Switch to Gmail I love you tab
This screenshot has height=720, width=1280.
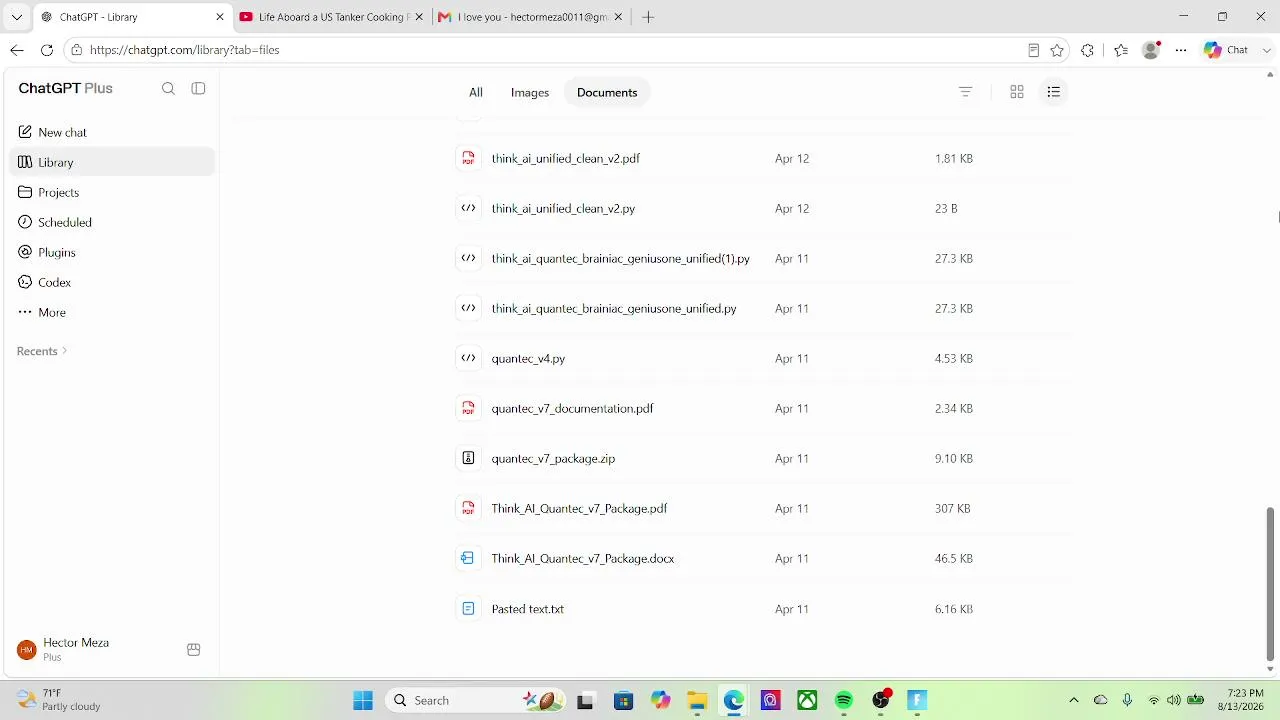(x=531, y=17)
